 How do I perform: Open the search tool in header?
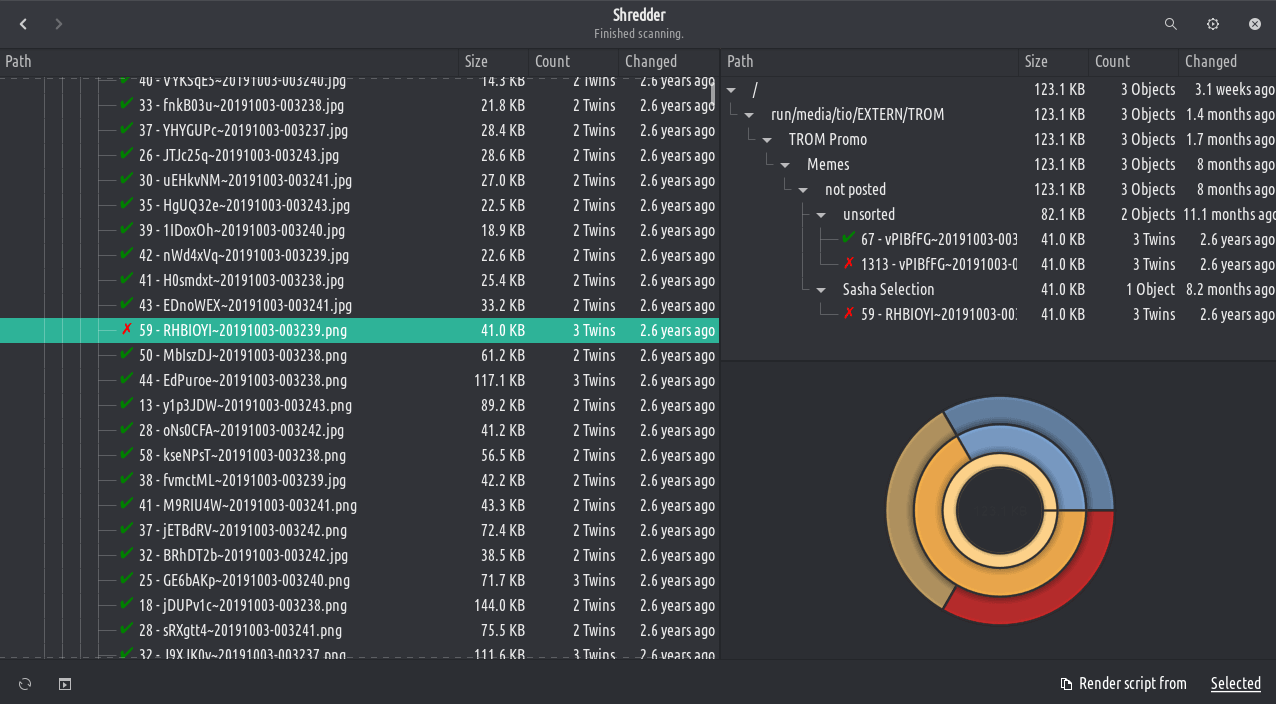[1171, 24]
